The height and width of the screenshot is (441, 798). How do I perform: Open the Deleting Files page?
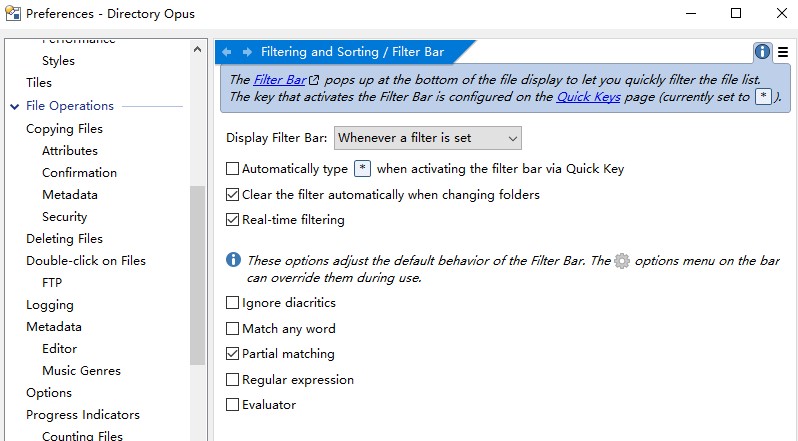(64, 239)
